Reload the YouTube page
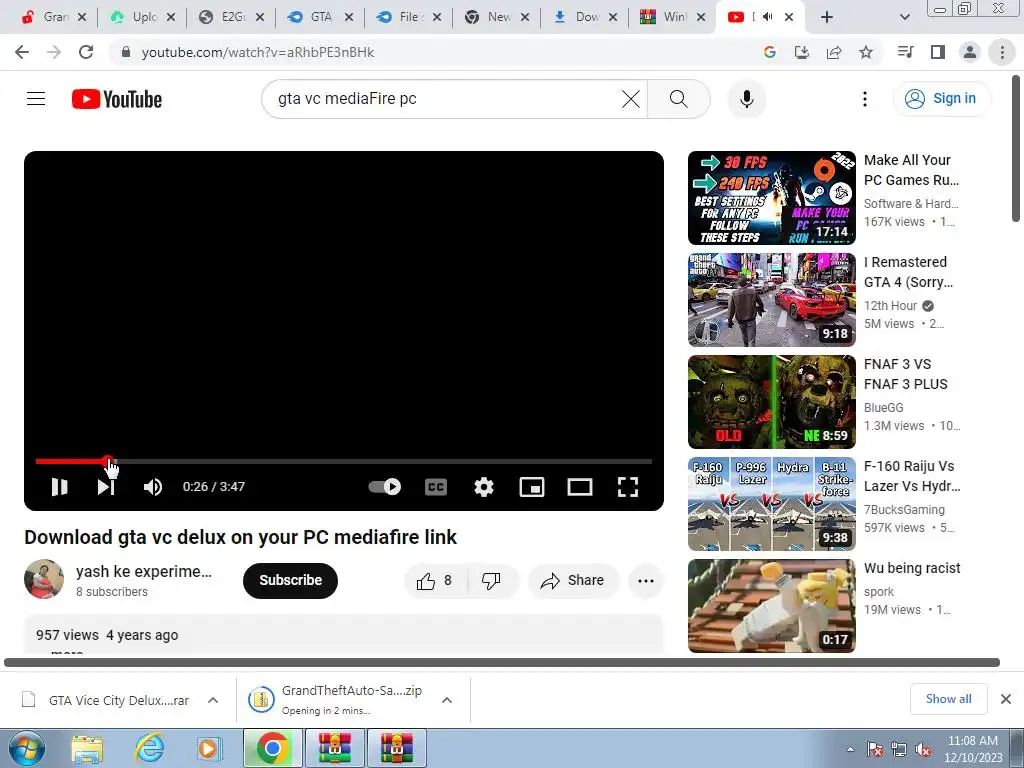This screenshot has height=768, width=1024. [x=86, y=52]
